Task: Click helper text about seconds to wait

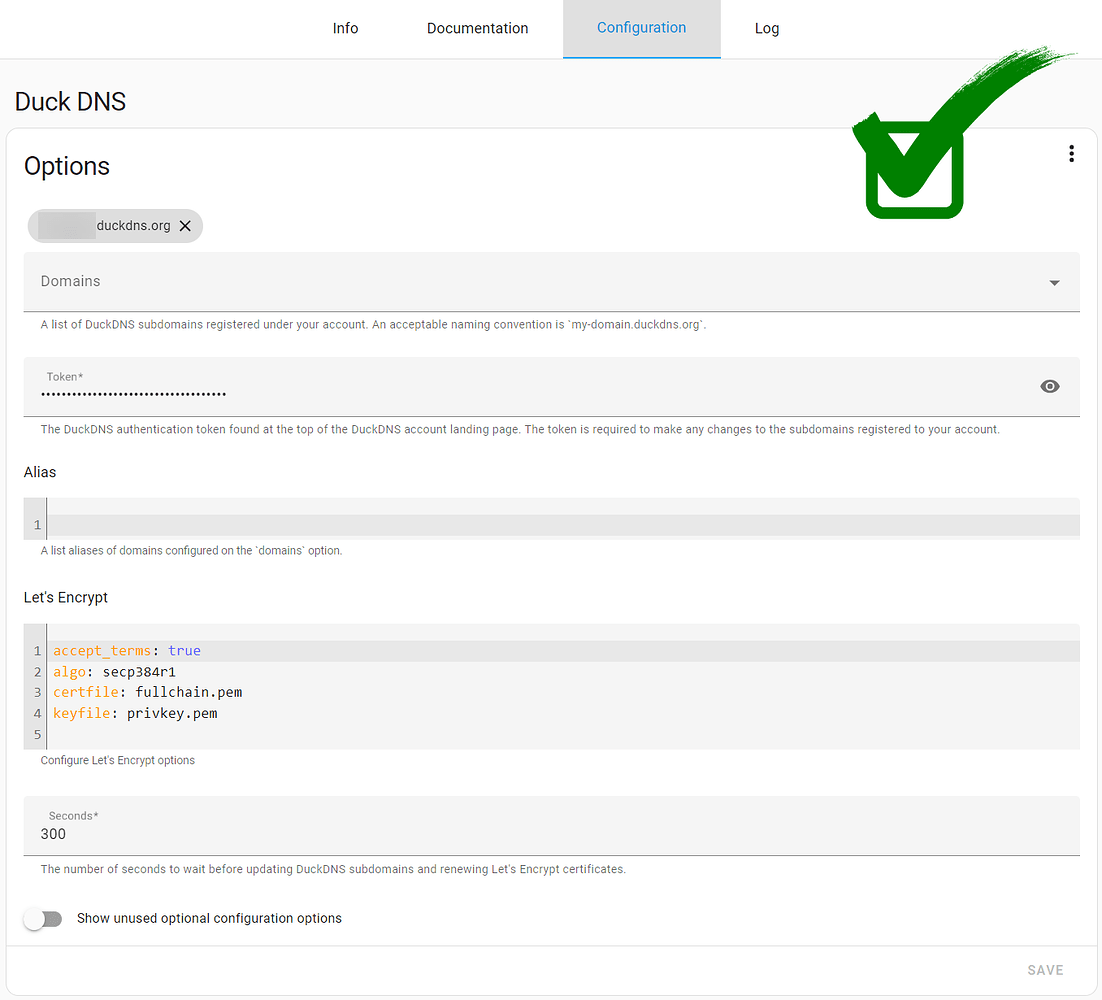Action: tap(333, 869)
